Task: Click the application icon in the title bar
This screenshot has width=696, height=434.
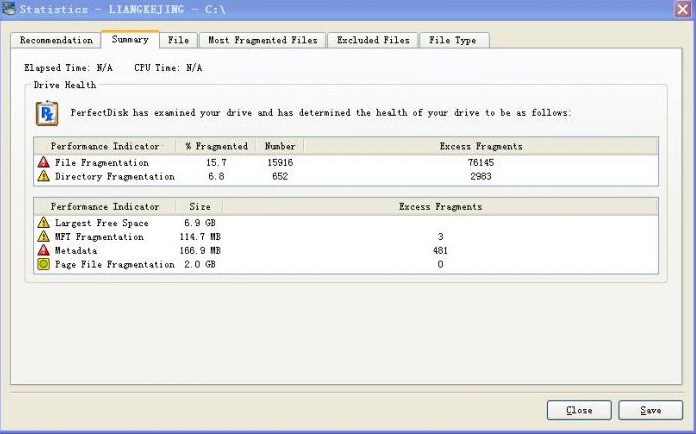Action: point(8,8)
